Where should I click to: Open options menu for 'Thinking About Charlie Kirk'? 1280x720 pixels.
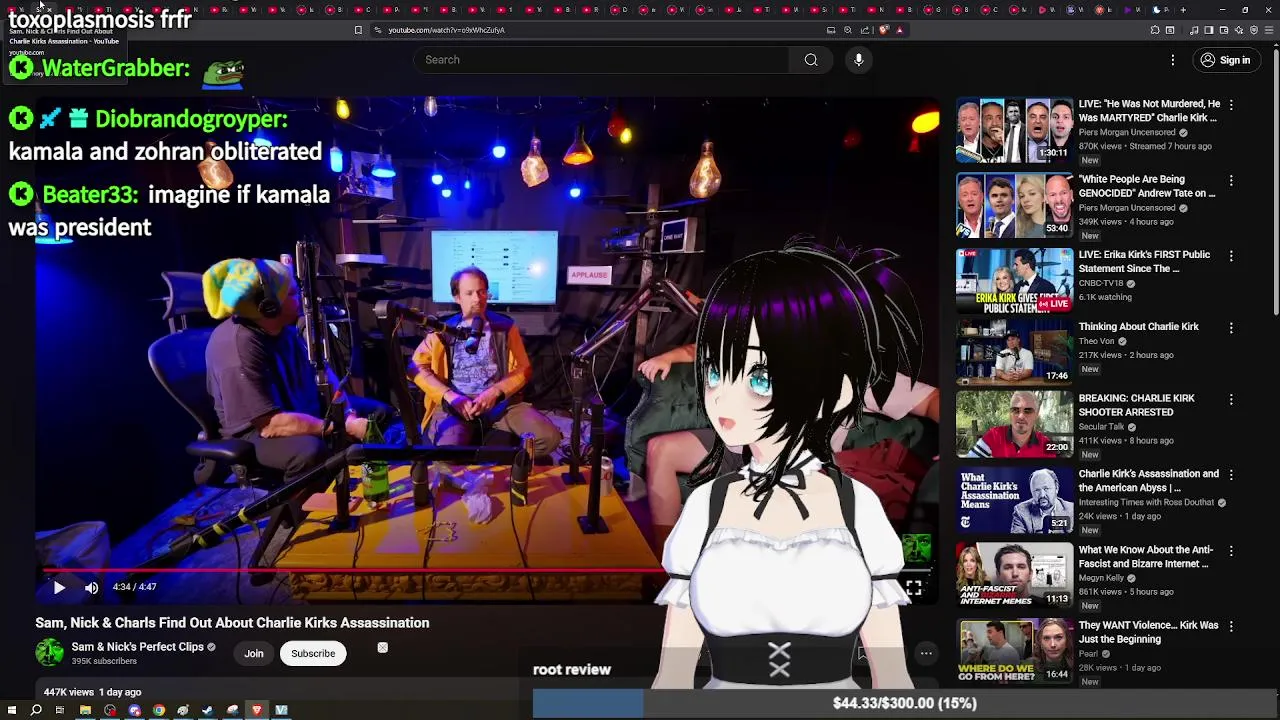click(1231, 328)
